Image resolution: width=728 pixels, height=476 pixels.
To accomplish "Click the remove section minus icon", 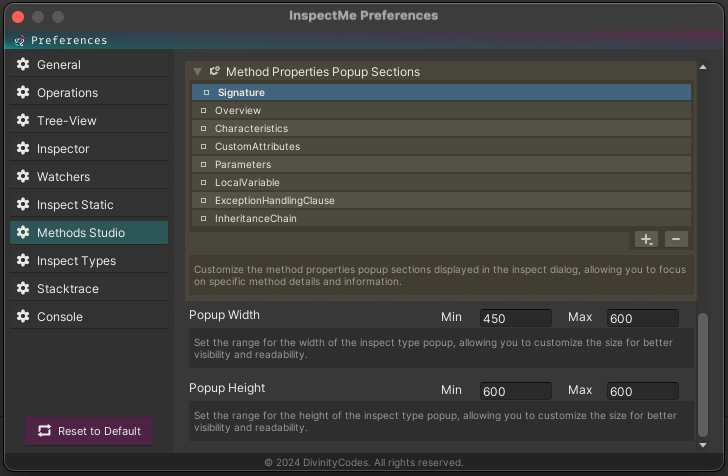I will click(676, 239).
